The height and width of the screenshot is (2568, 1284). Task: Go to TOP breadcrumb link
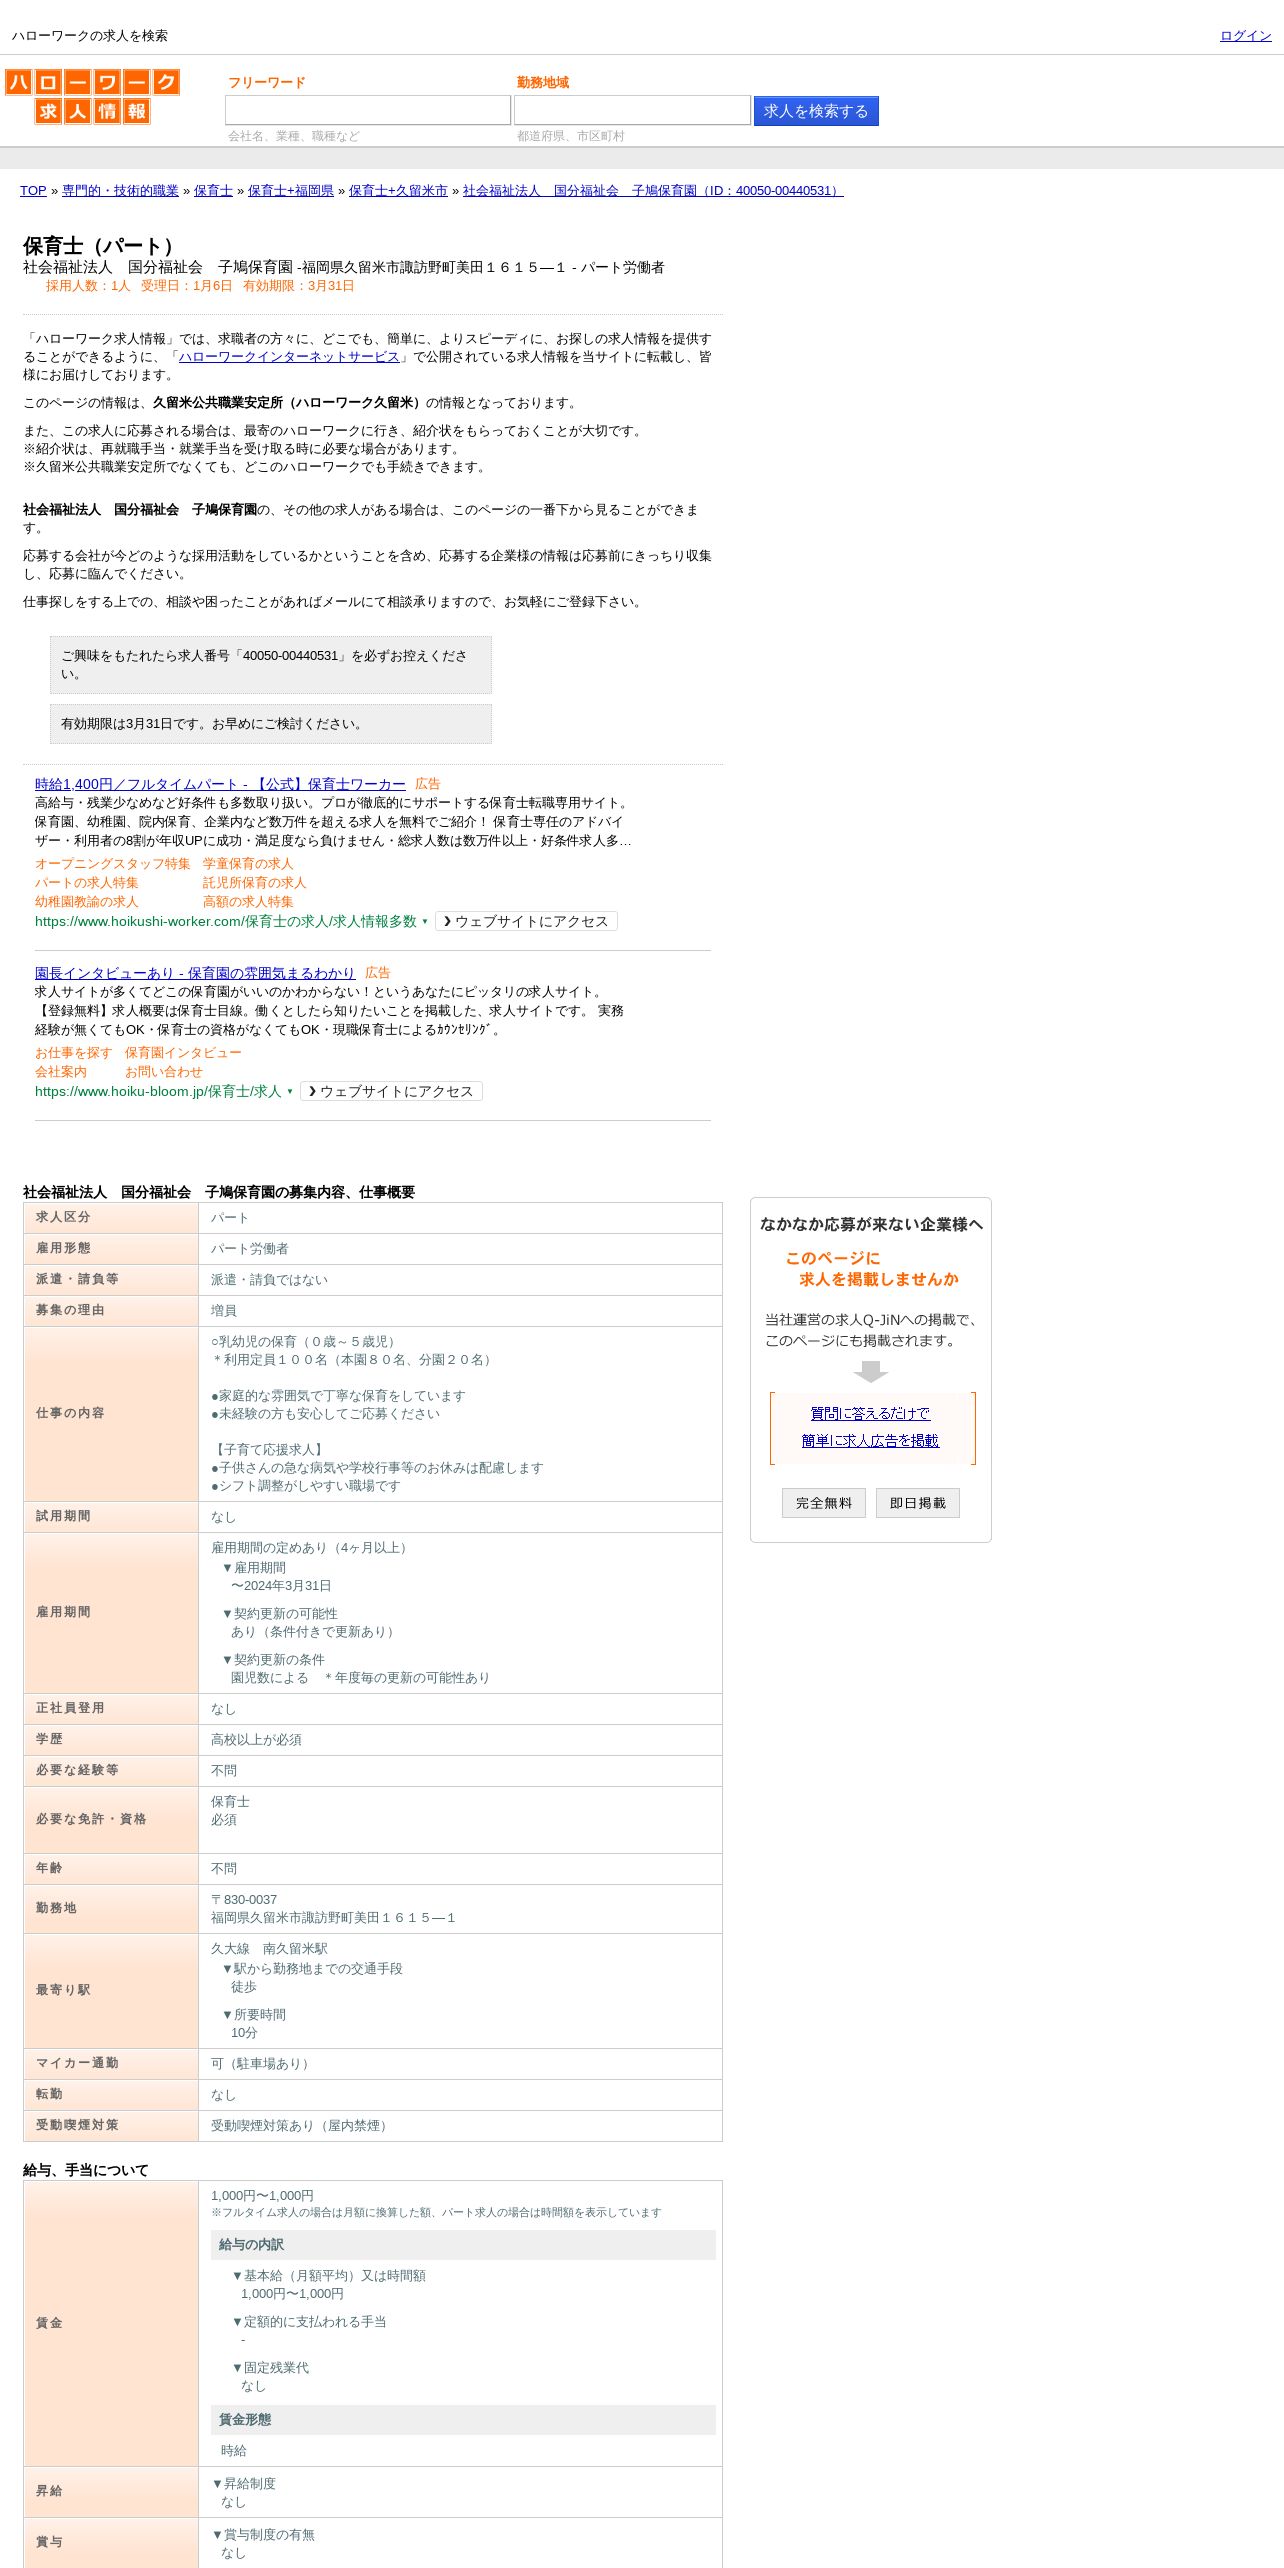click(33, 191)
